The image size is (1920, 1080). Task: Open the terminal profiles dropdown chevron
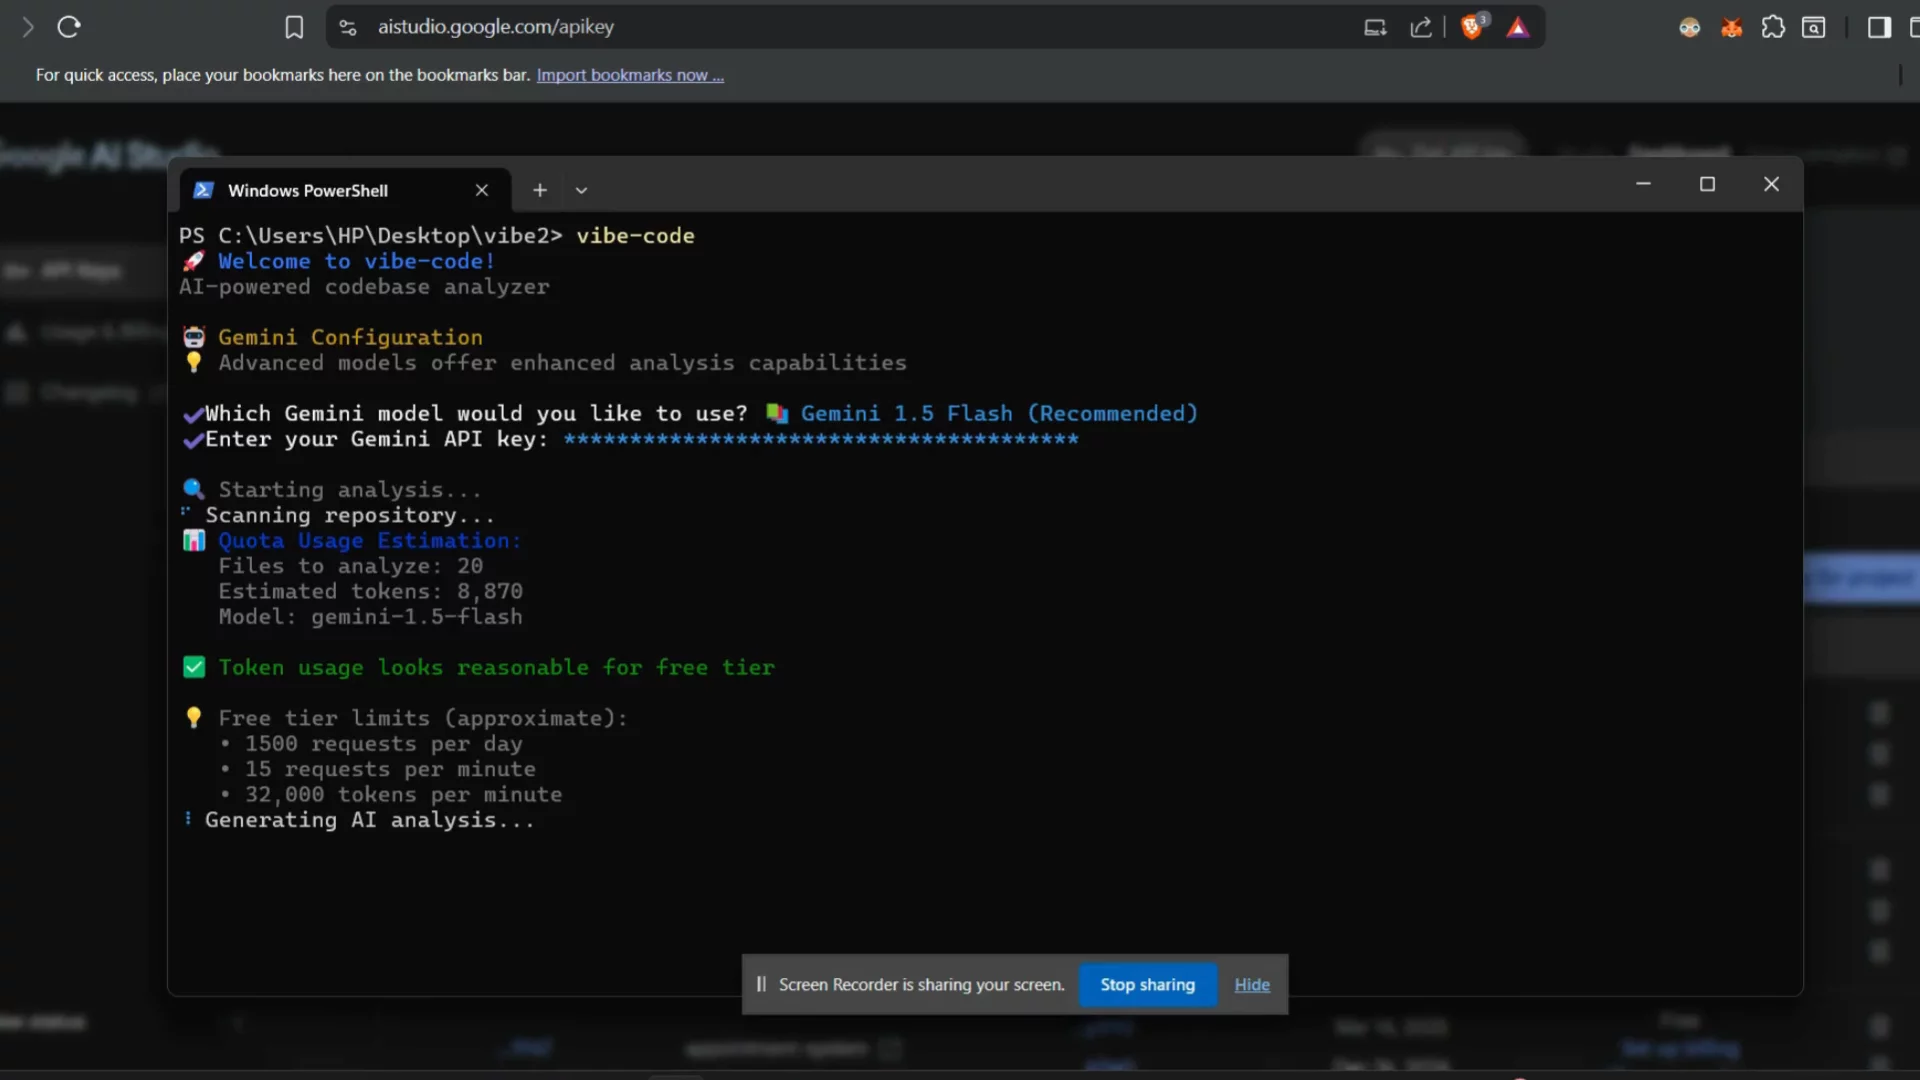(582, 190)
